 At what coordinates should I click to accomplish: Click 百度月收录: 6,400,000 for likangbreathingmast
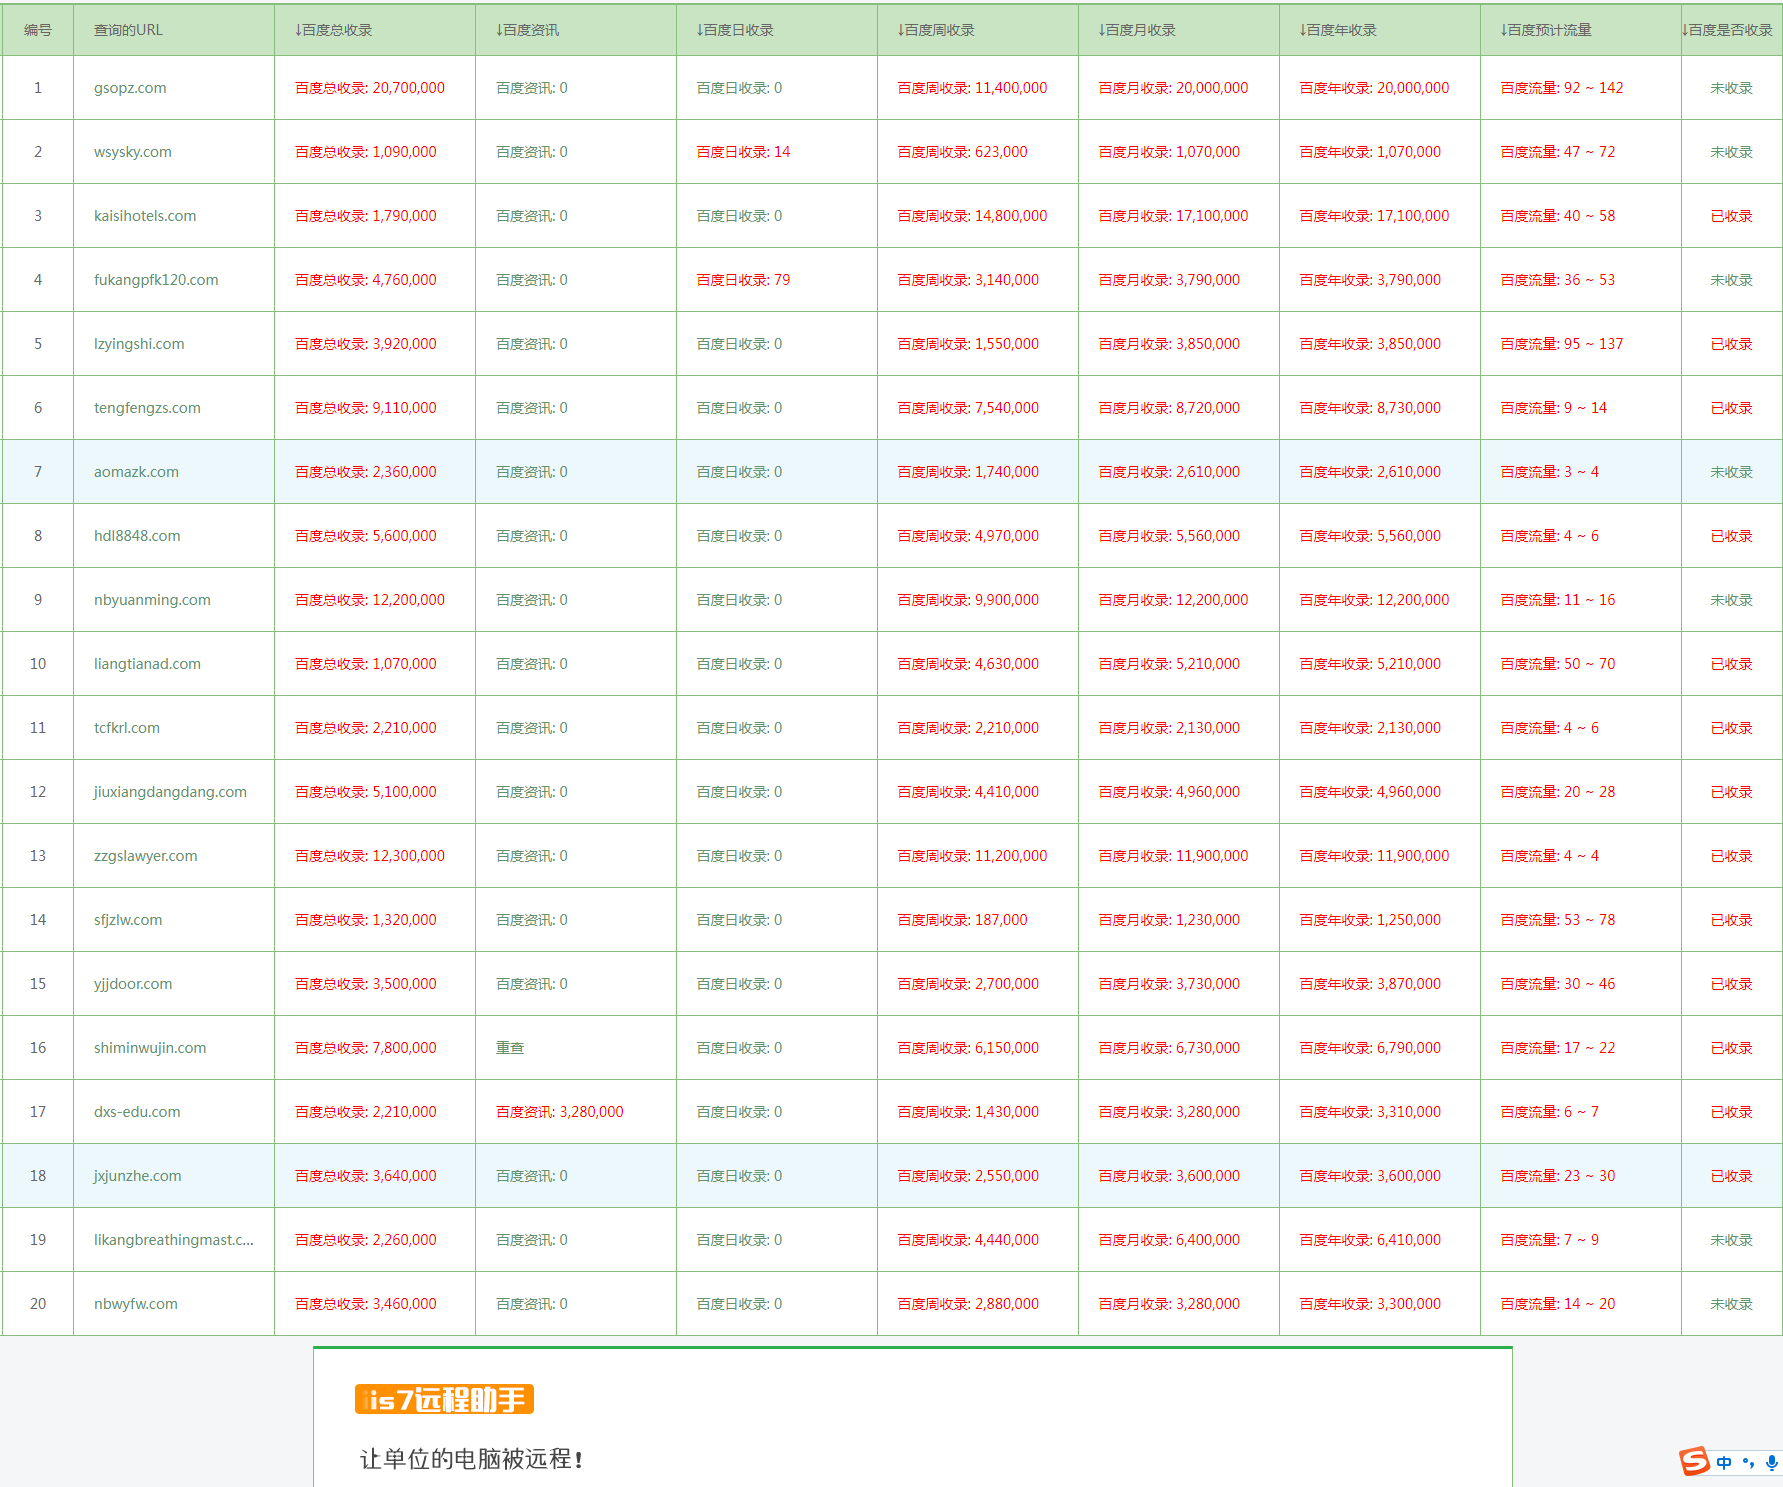pos(1169,1240)
